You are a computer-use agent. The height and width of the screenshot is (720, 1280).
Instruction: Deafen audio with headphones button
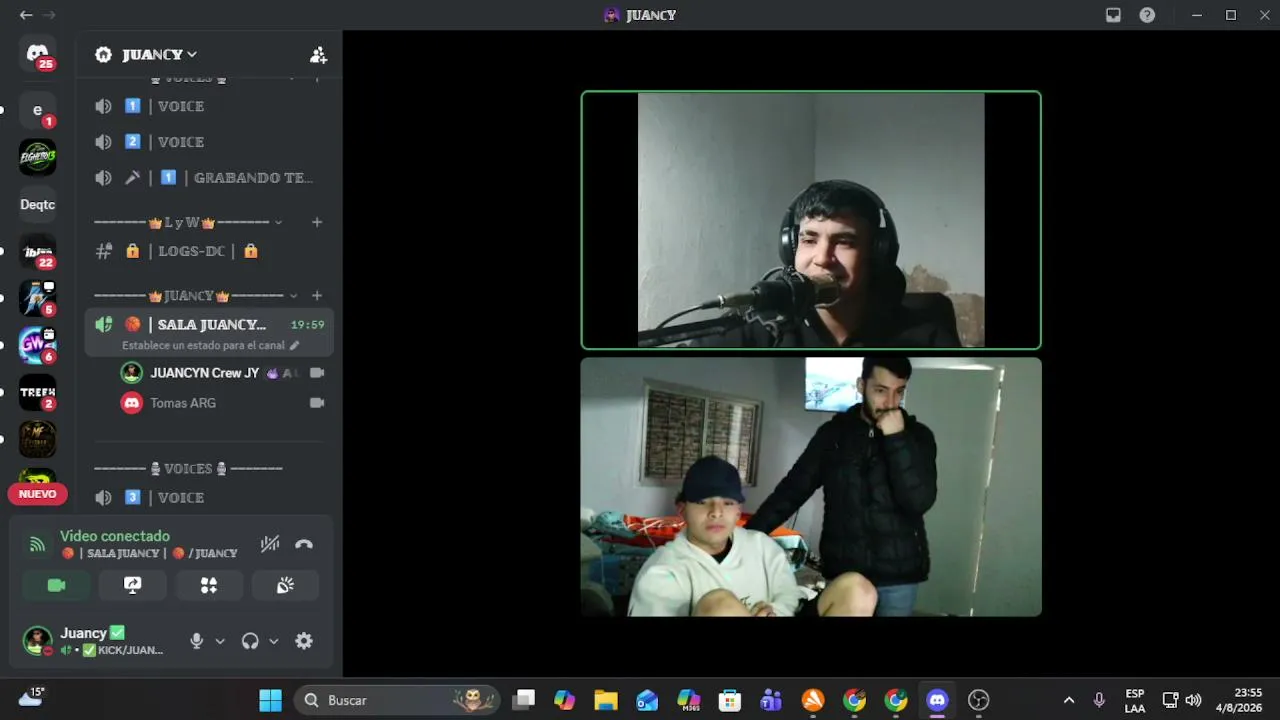250,641
